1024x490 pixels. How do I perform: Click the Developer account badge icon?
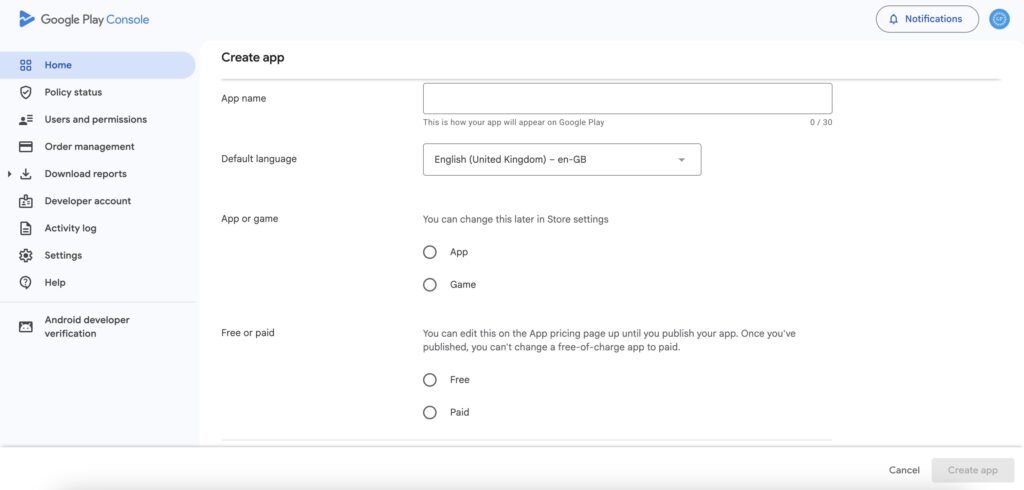click(25, 201)
